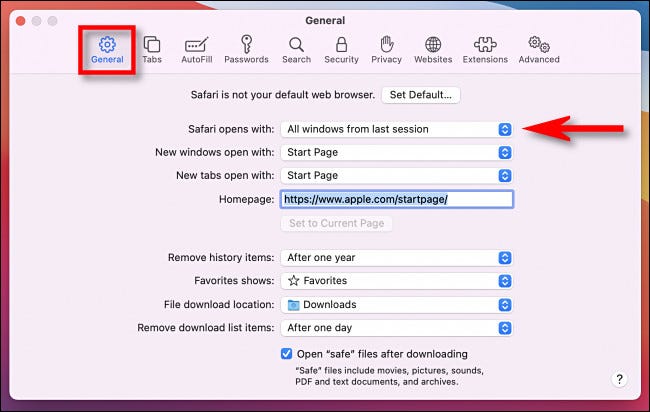Open 'Remove history items' dropdown
650x412 pixels.
coord(397,258)
